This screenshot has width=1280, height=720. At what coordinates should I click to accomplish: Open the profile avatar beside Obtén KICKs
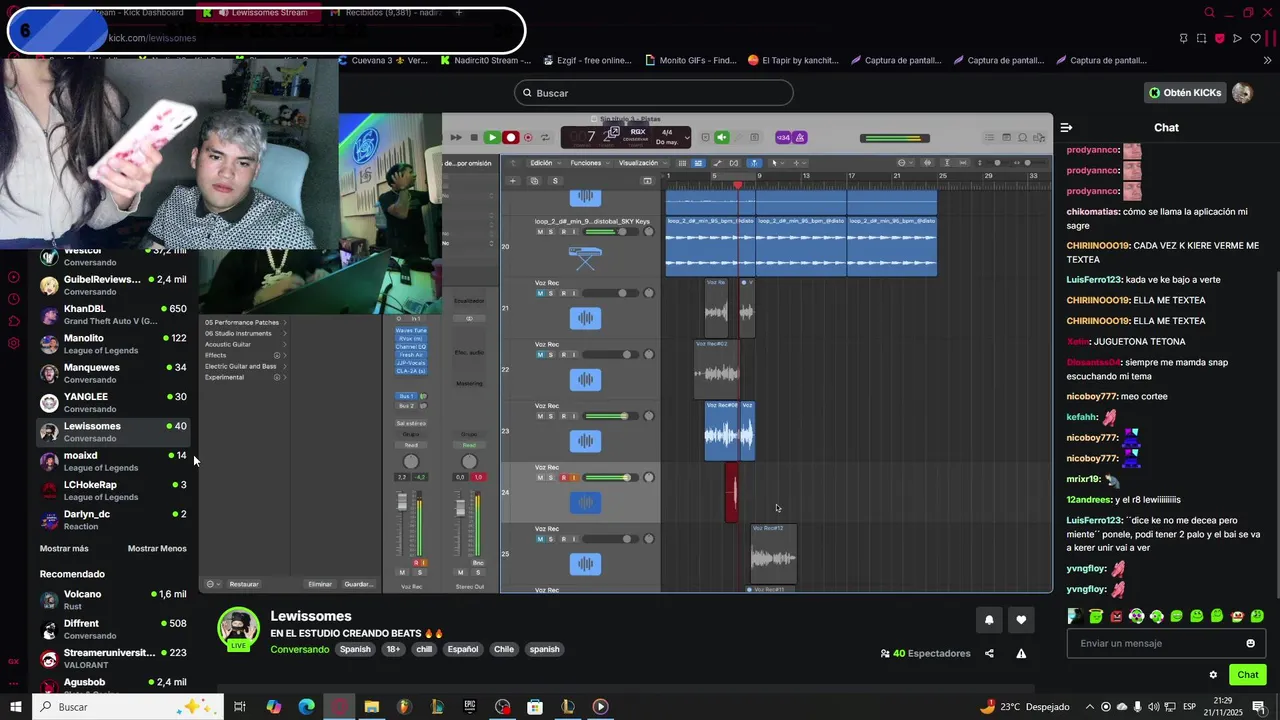pyautogui.click(x=1242, y=93)
